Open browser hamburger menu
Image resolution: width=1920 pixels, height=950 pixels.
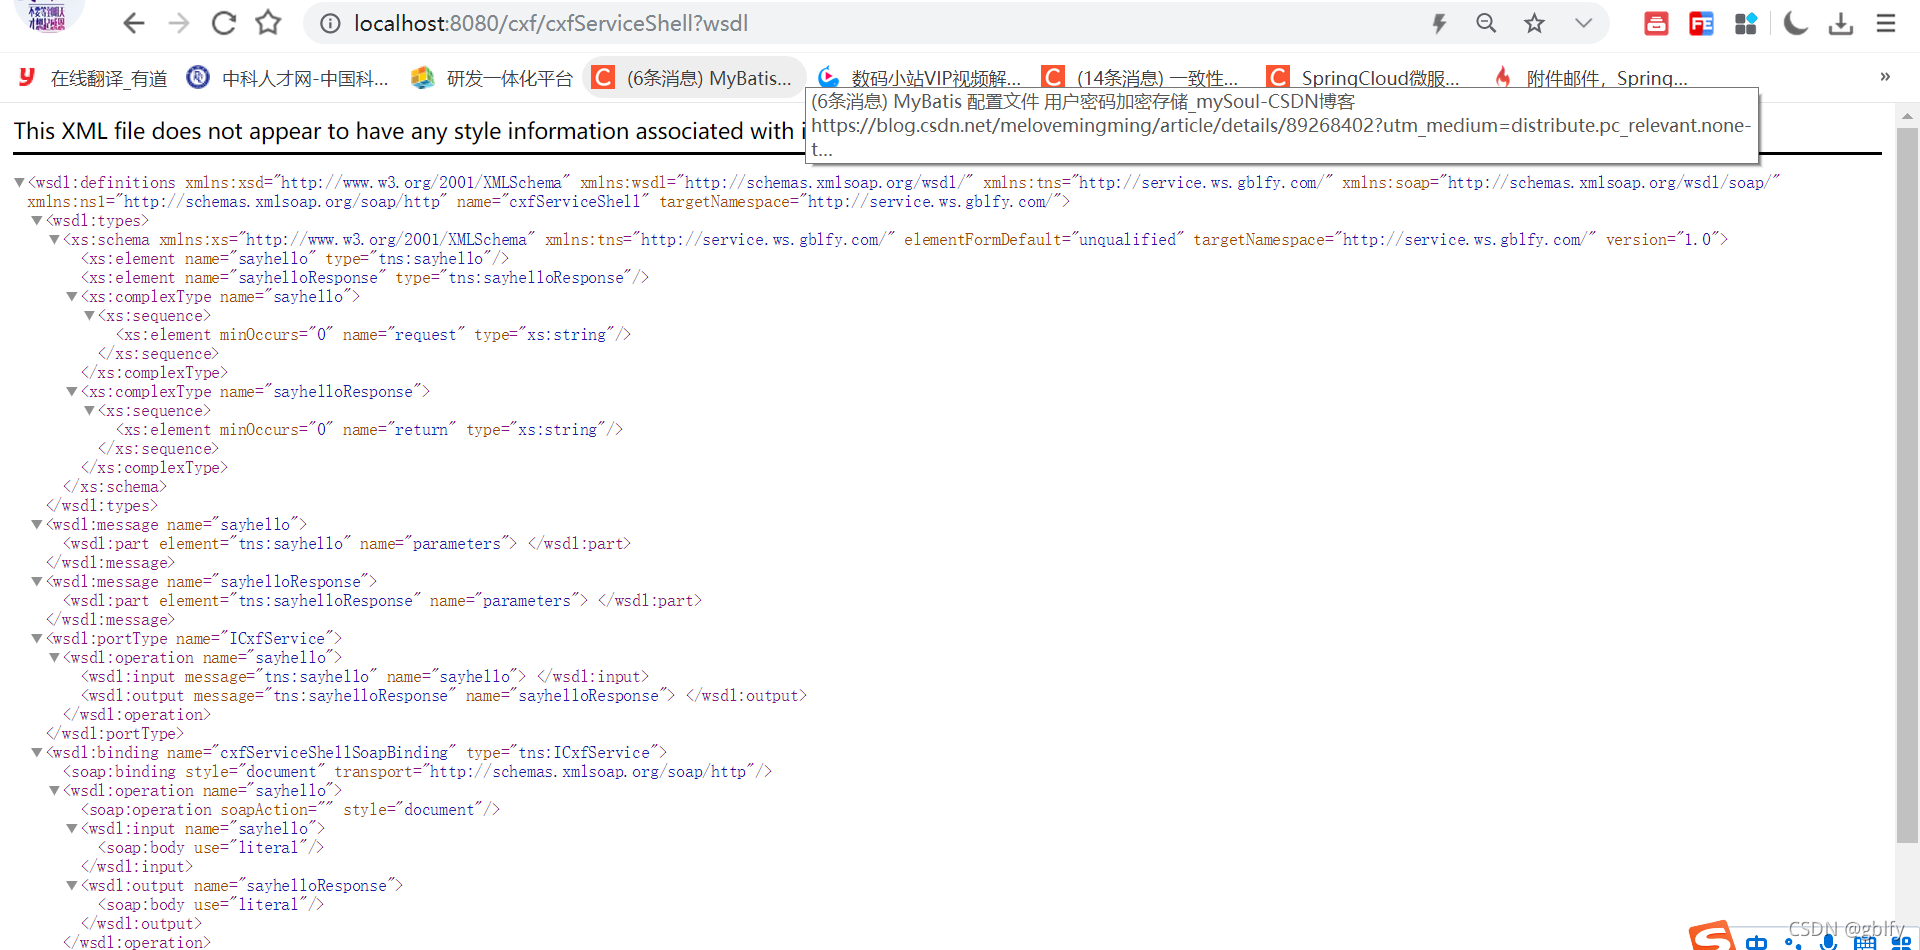[x=1886, y=23]
